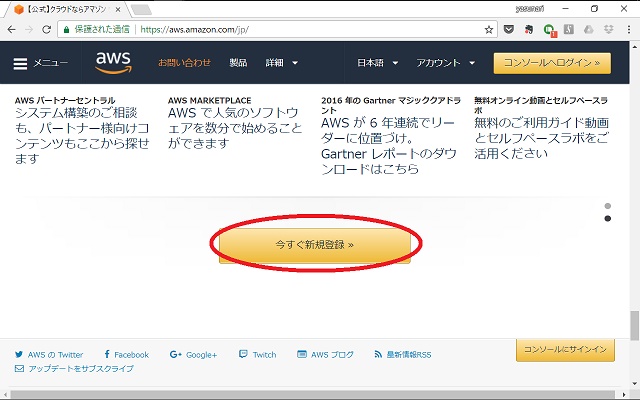This screenshot has width=640, height=400.
Task: Open the Pocket extension icon
Action: click(509, 29)
